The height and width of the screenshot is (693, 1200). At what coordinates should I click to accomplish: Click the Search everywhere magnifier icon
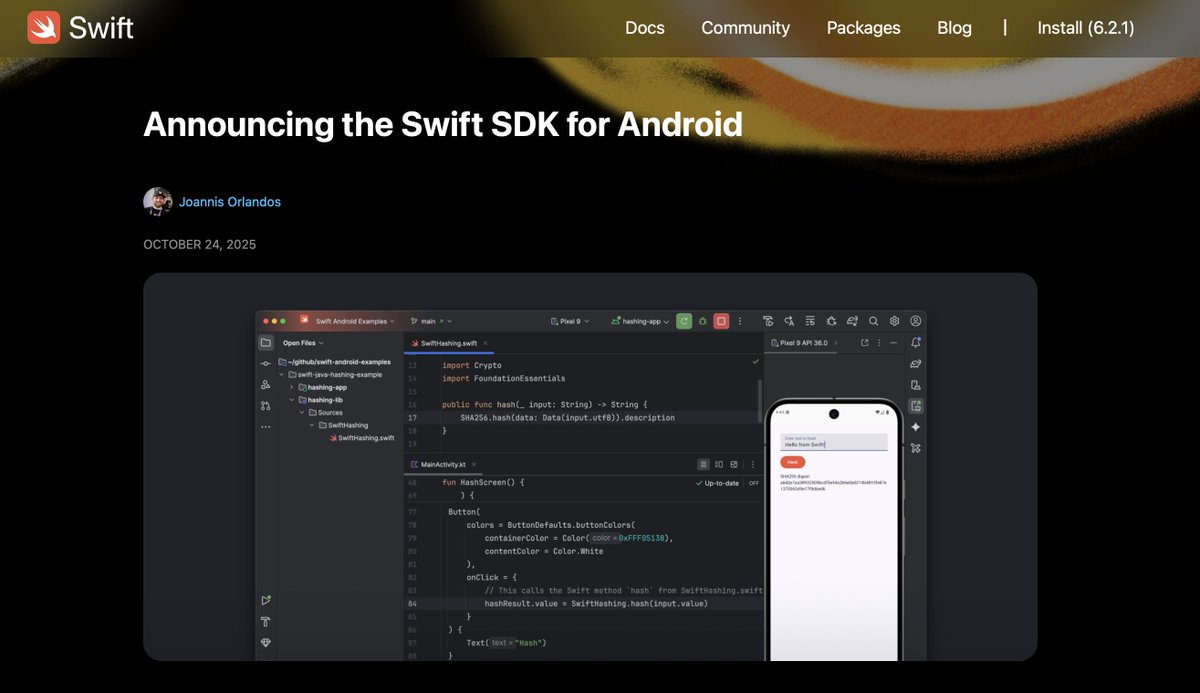[x=873, y=321]
